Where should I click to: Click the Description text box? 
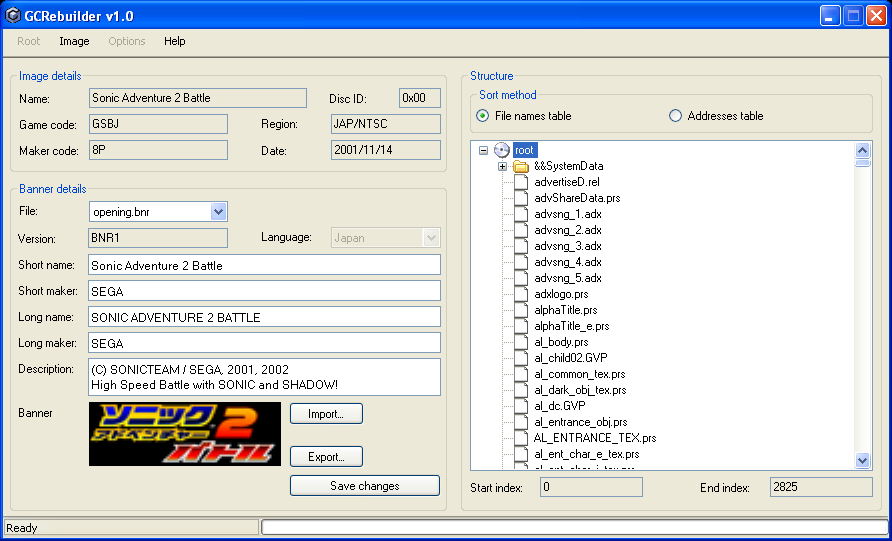[x=265, y=377]
